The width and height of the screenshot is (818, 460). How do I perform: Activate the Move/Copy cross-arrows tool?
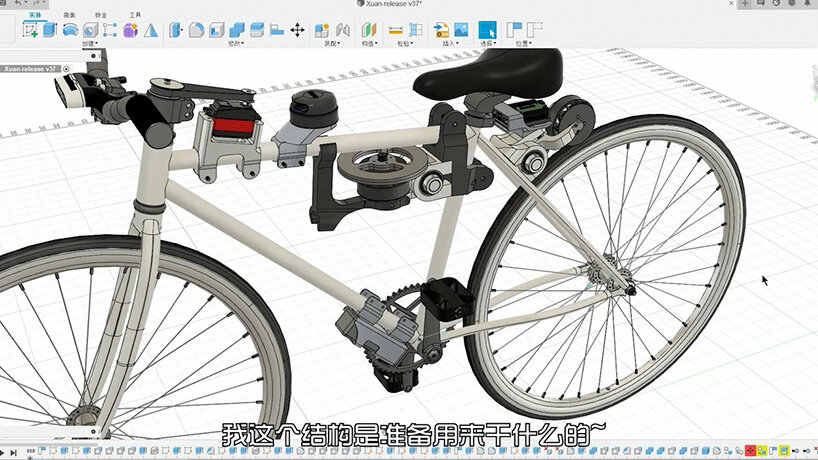[x=297, y=29]
